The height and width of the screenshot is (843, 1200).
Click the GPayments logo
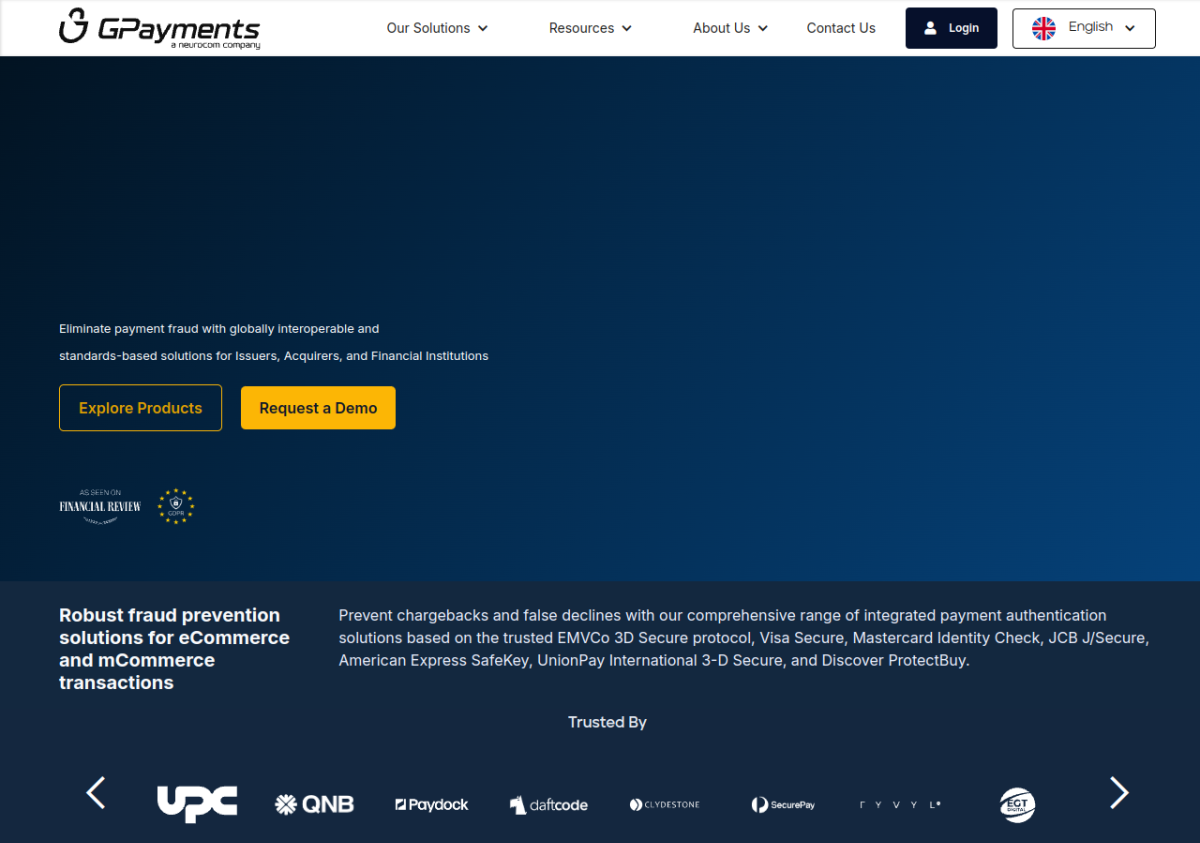(x=160, y=28)
